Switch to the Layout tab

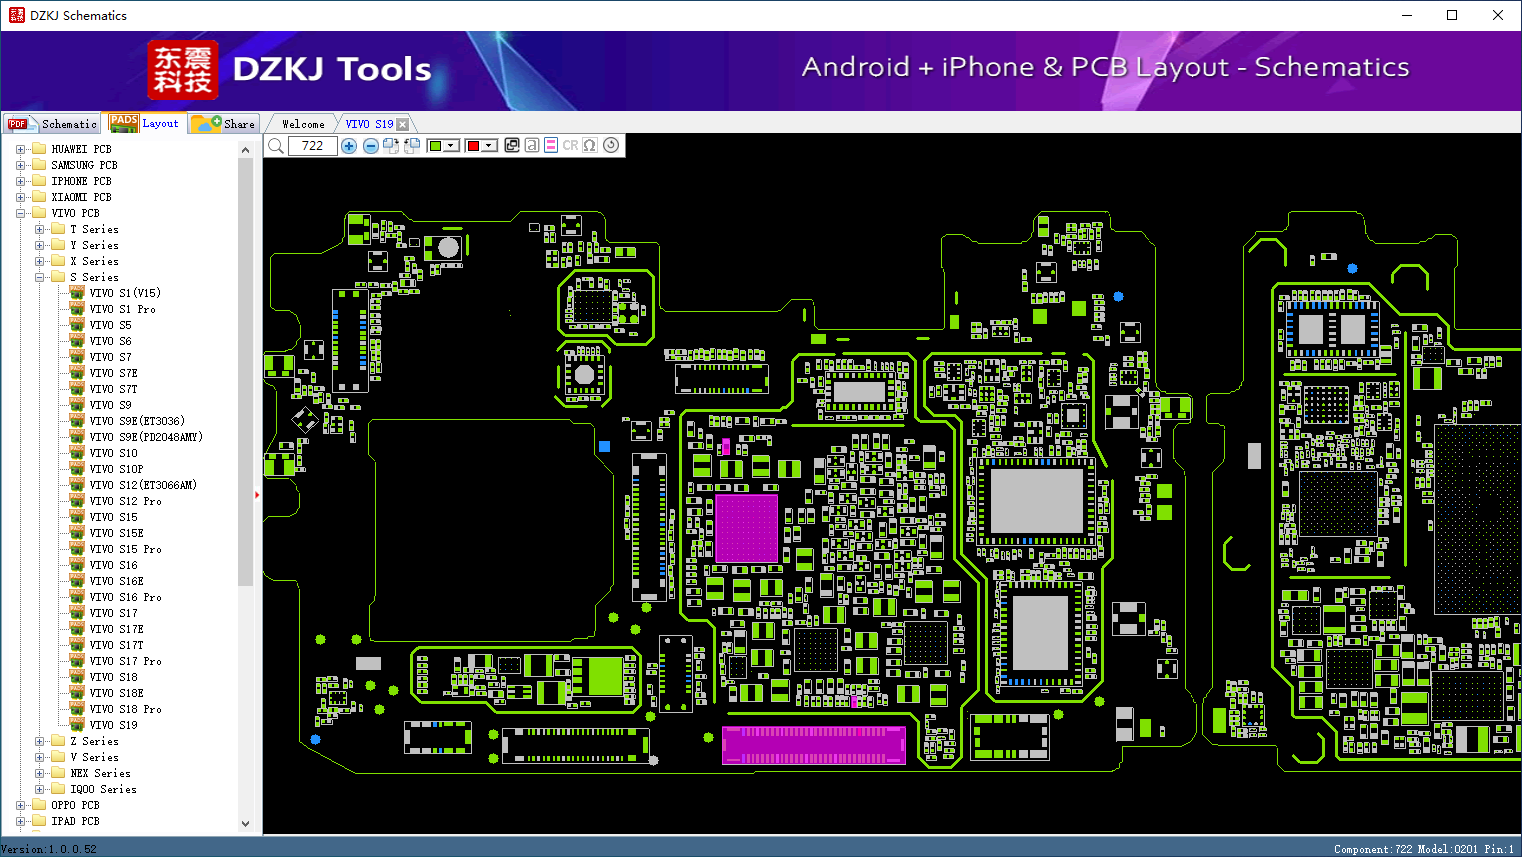point(145,123)
